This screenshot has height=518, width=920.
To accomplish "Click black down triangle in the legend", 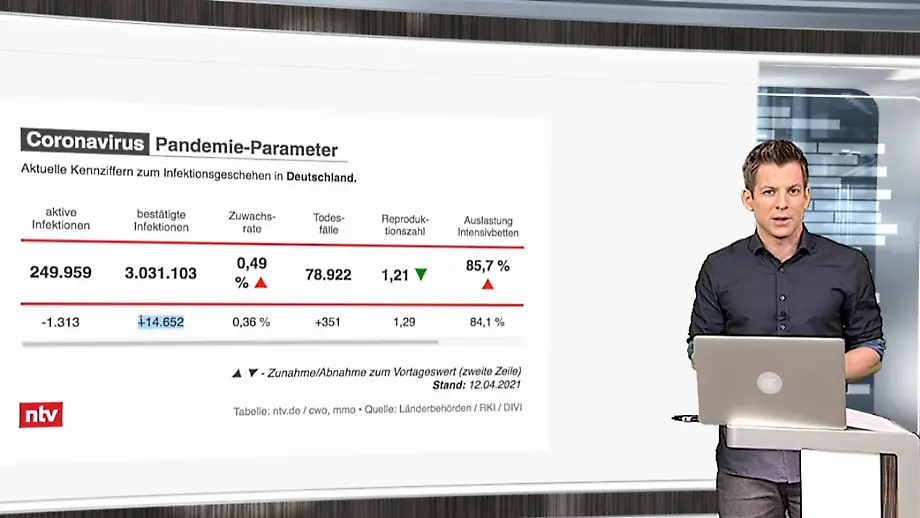I will click(x=253, y=373).
